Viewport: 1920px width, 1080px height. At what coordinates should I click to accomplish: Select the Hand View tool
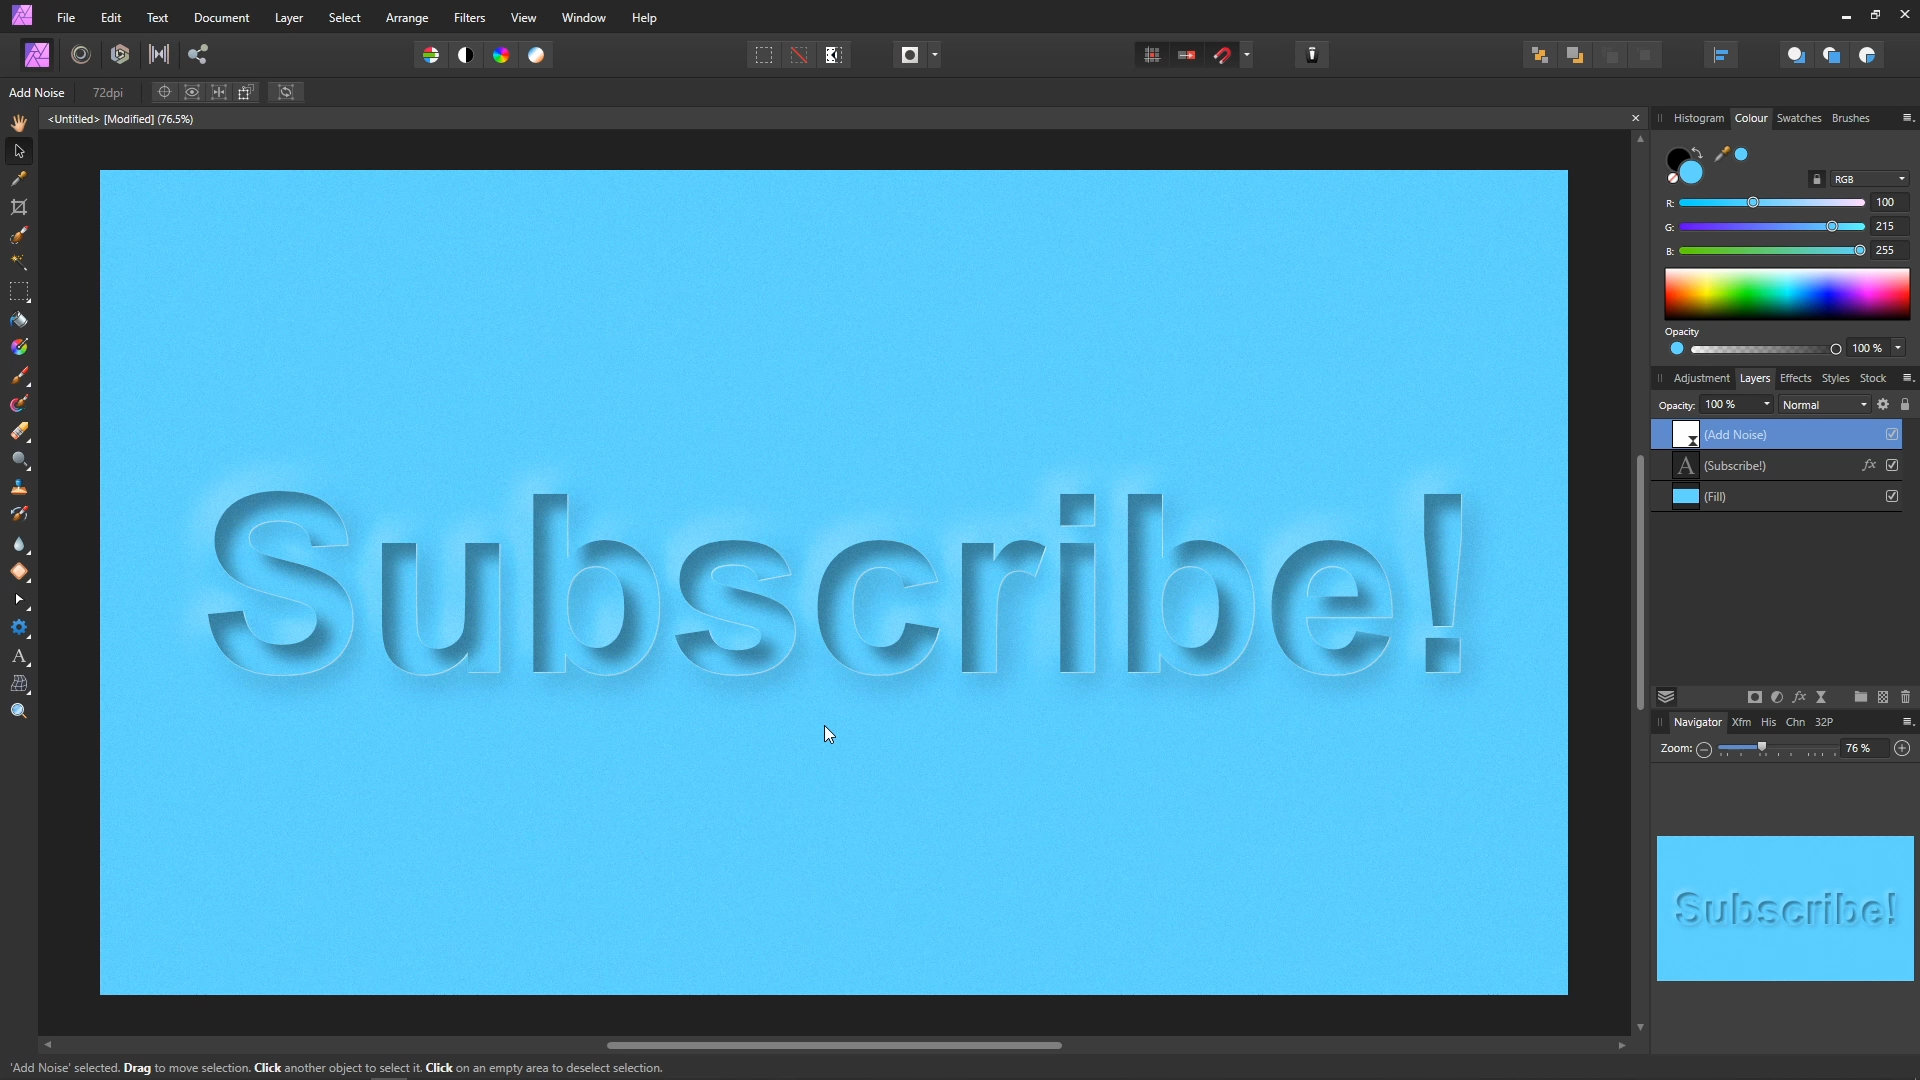[x=19, y=123]
